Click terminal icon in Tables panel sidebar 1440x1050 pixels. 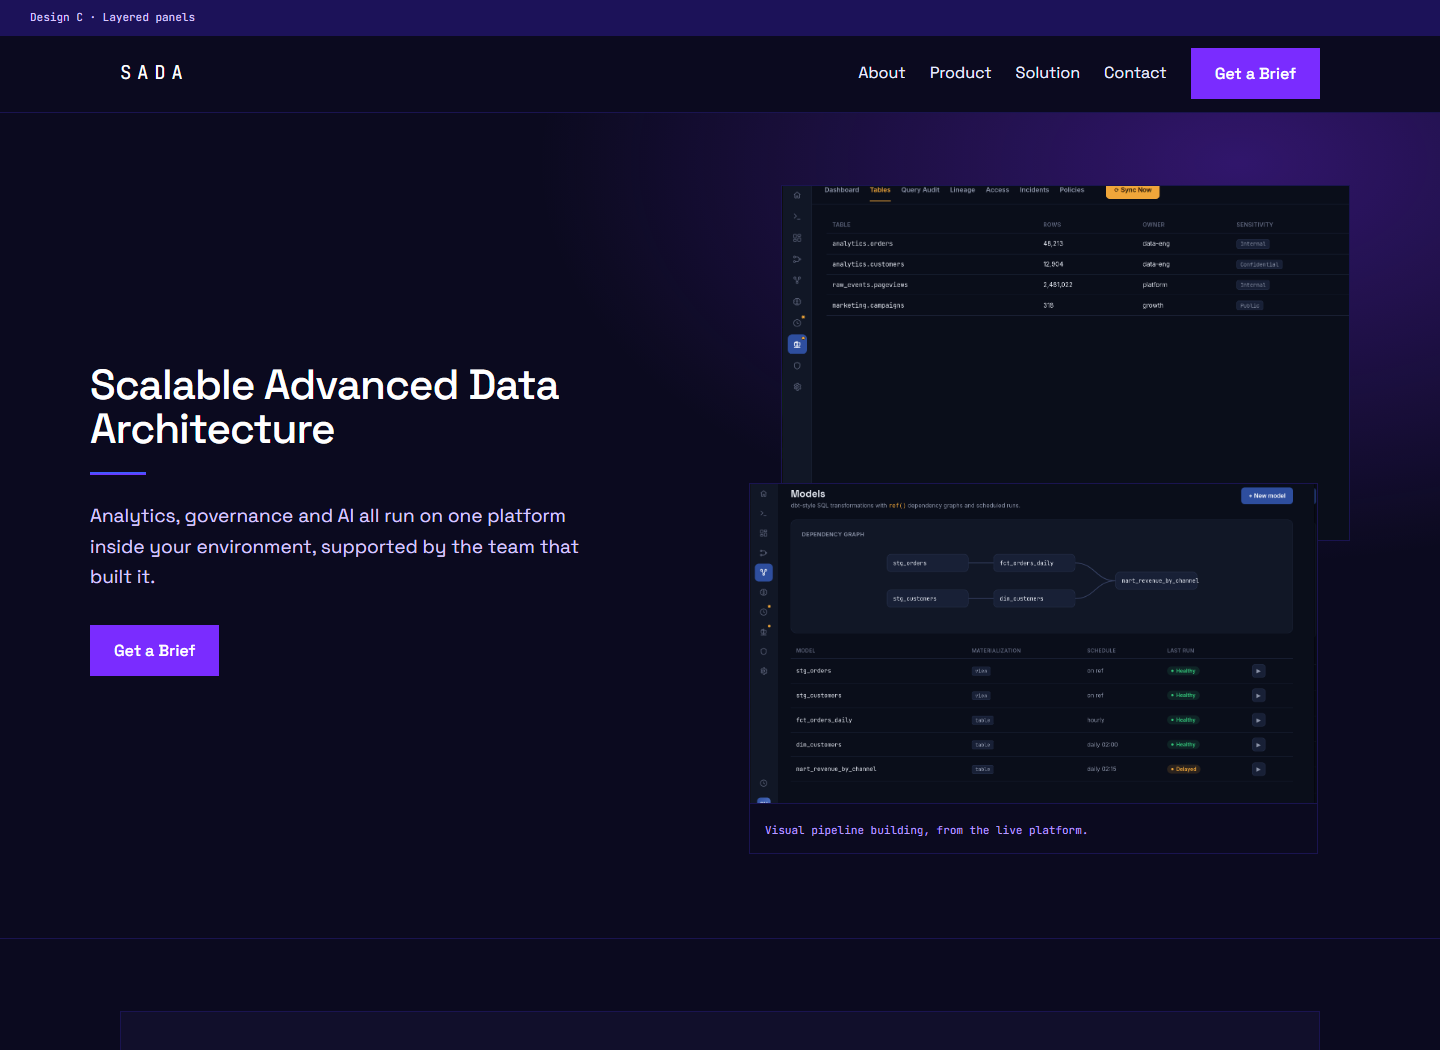(x=797, y=217)
